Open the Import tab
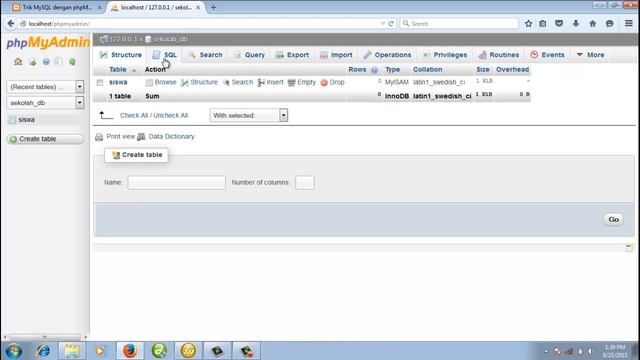Screen dimensions: 640x360 [336, 55]
